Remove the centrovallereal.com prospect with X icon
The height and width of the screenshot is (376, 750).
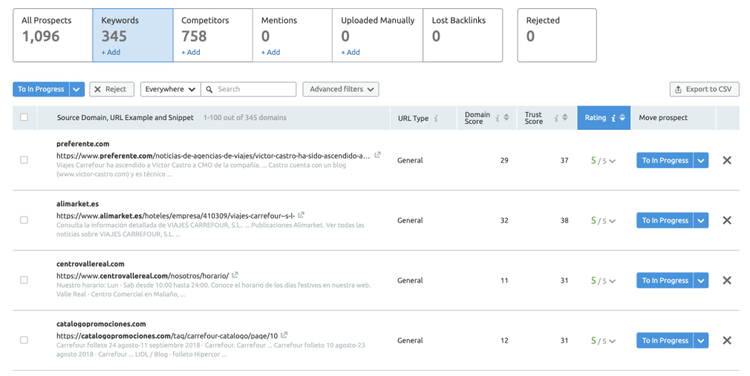coord(727,280)
